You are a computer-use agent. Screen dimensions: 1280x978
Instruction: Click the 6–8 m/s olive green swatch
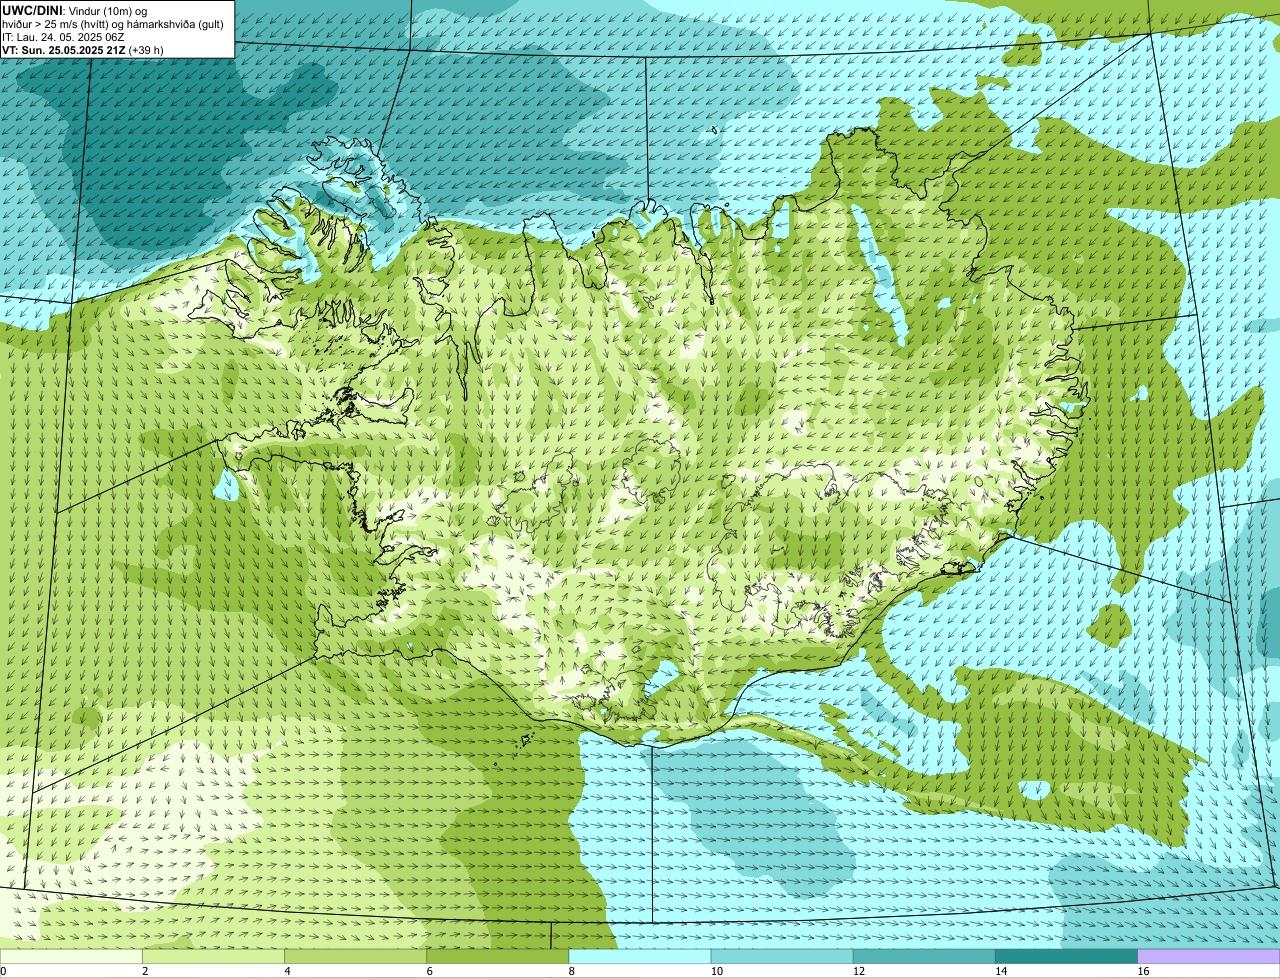coord(497,957)
